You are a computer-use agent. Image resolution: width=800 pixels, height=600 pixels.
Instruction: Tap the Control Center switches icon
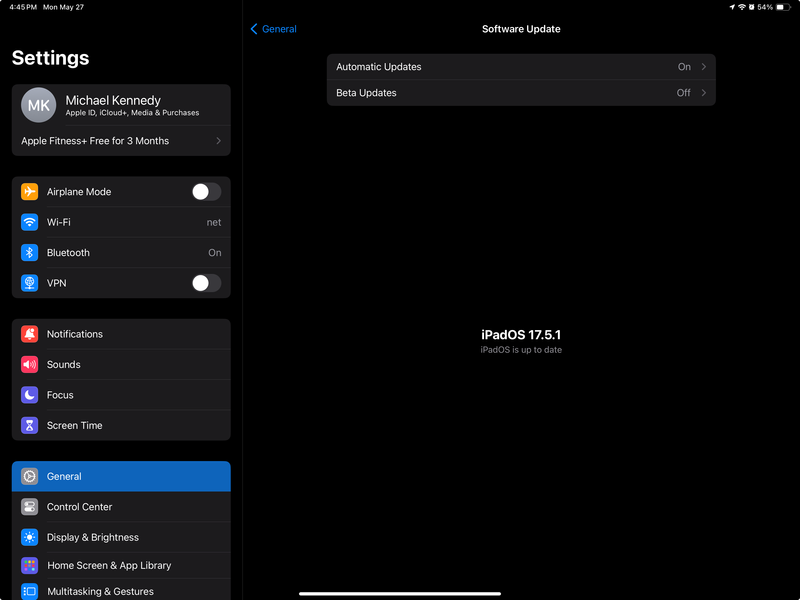(x=30, y=507)
